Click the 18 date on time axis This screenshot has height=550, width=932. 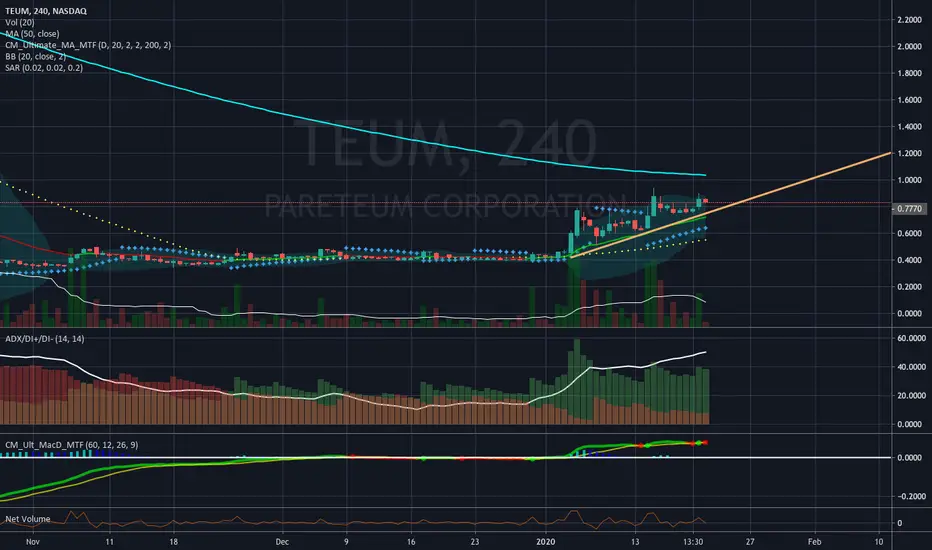click(x=174, y=542)
